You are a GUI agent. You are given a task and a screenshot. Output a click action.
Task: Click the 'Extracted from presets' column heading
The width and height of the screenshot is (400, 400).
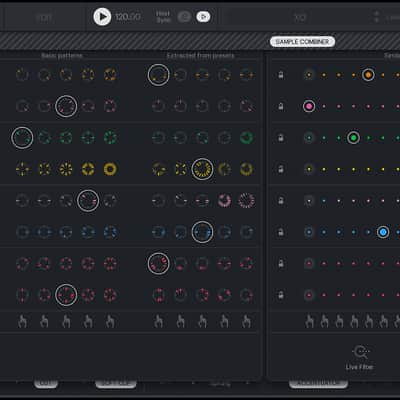click(x=200, y=56)
